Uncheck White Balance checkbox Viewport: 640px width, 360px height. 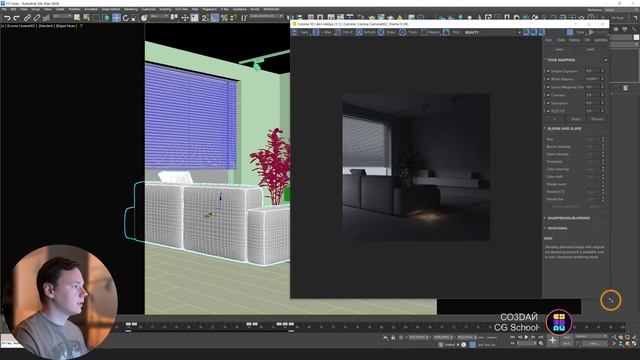coord(548,79)
